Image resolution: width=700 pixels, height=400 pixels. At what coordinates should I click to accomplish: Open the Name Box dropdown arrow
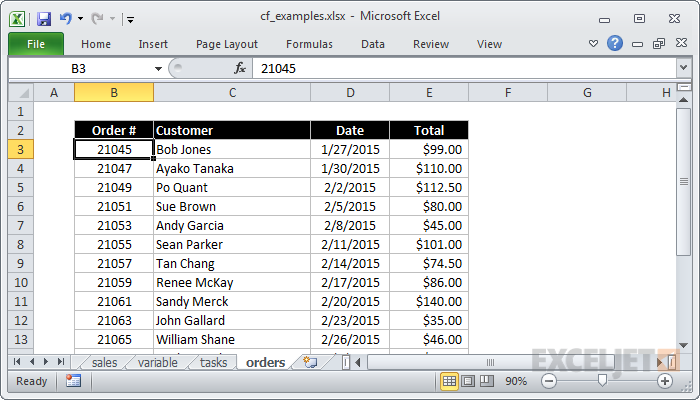[158, 69]
